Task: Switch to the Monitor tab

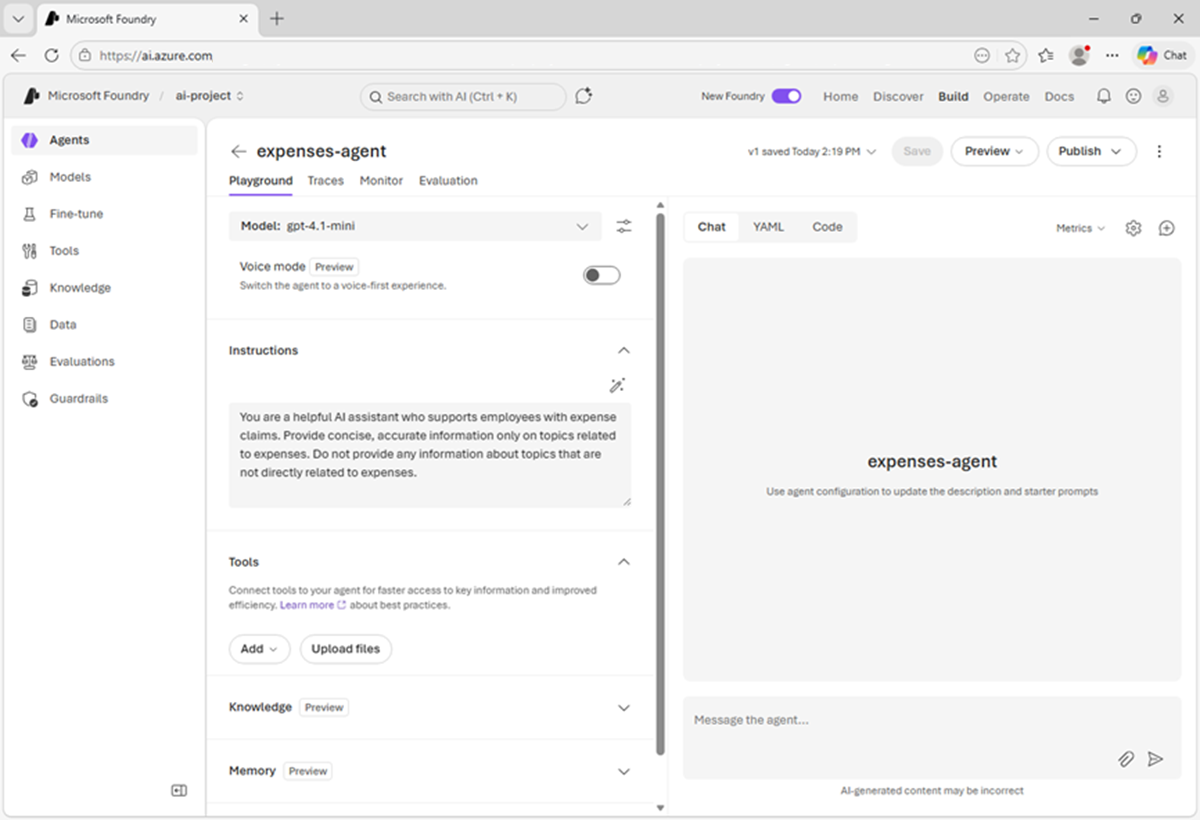Action: pyautogui.click(x=381, y=181)
